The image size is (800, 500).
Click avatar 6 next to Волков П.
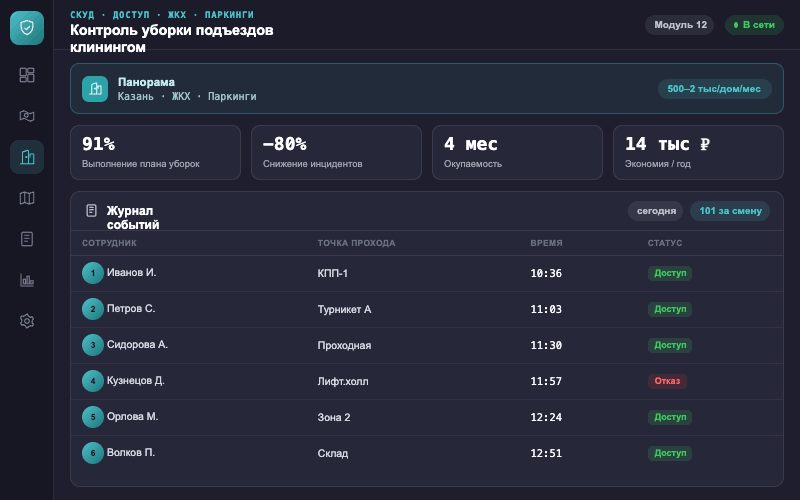[93, 453]
